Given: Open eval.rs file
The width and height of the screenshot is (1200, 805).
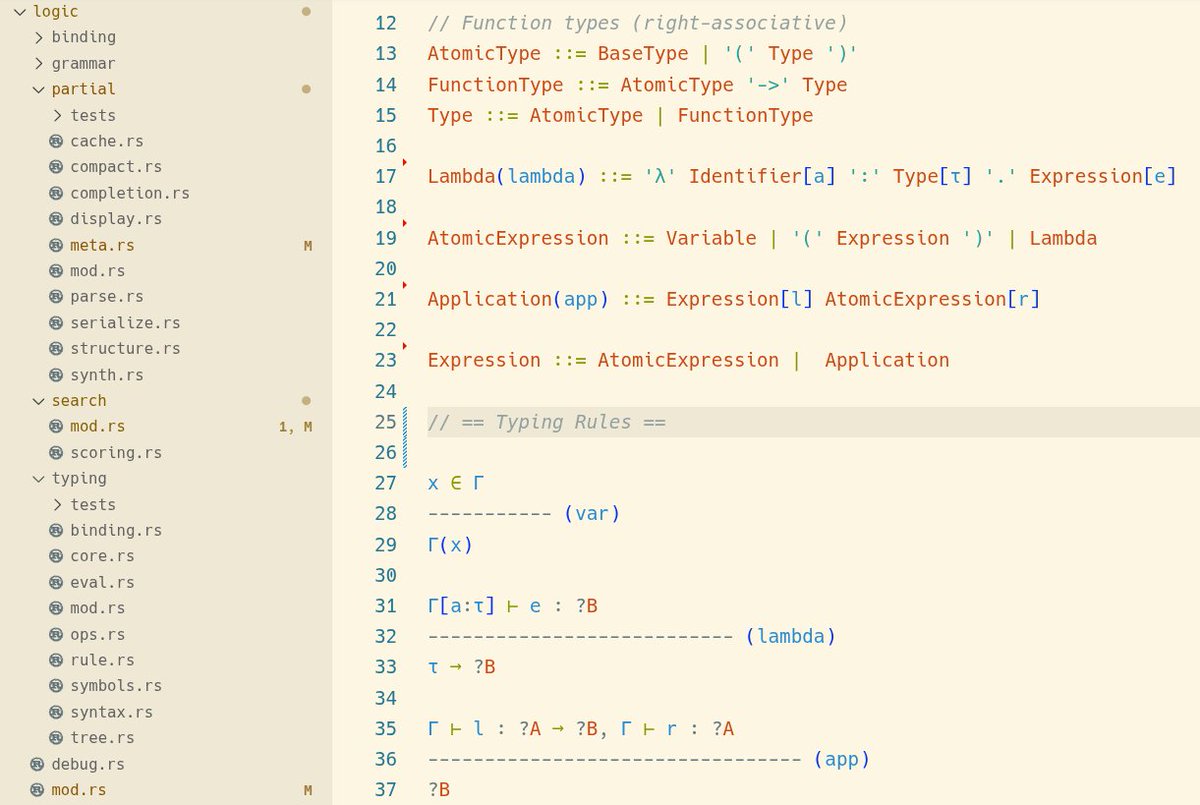Looking at the screenshot, I should pyautogui.click(x=102, y=583).
